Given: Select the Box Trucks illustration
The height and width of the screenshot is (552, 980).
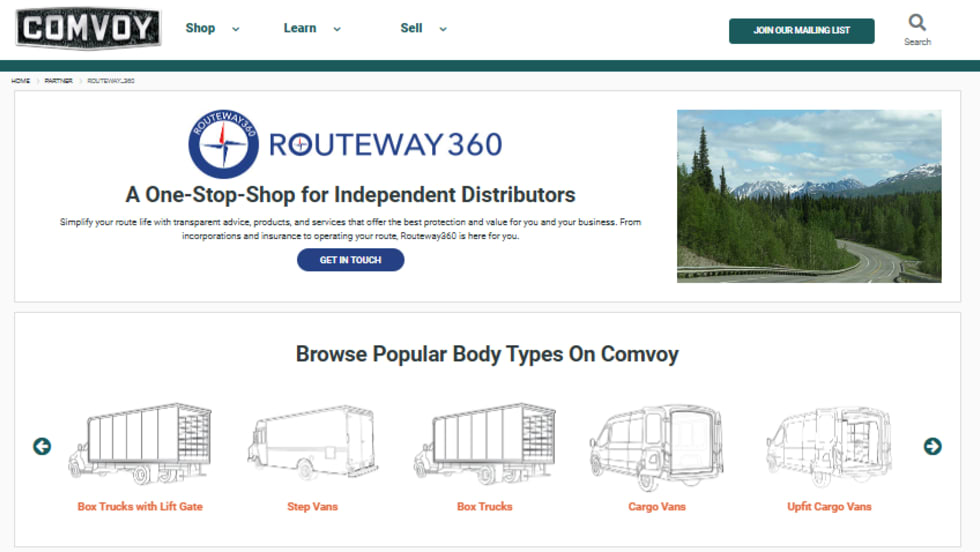Looking at the screenshot, I should 484,444.
